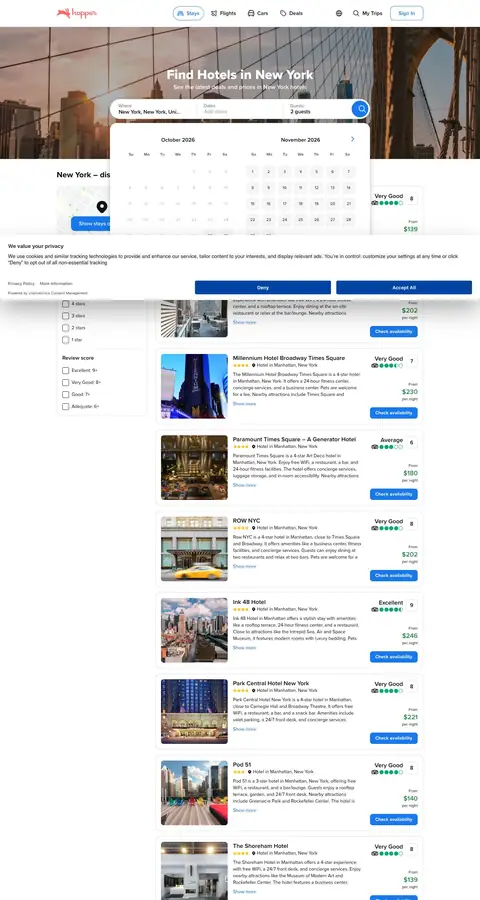Click location pin icon for Pod 51

click(250, 772)
